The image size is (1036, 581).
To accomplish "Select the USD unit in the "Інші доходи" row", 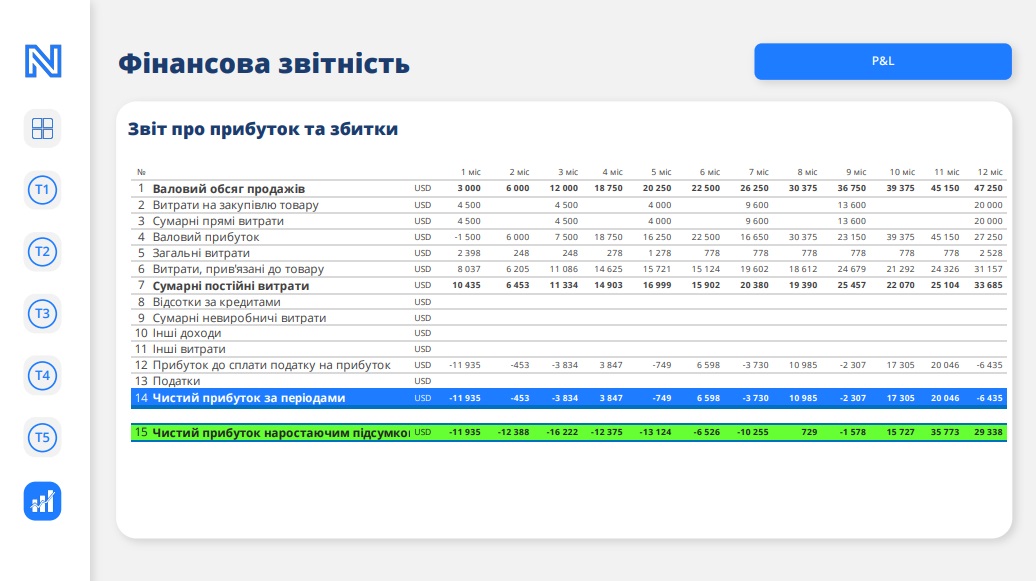I will (x=423, y=334).
